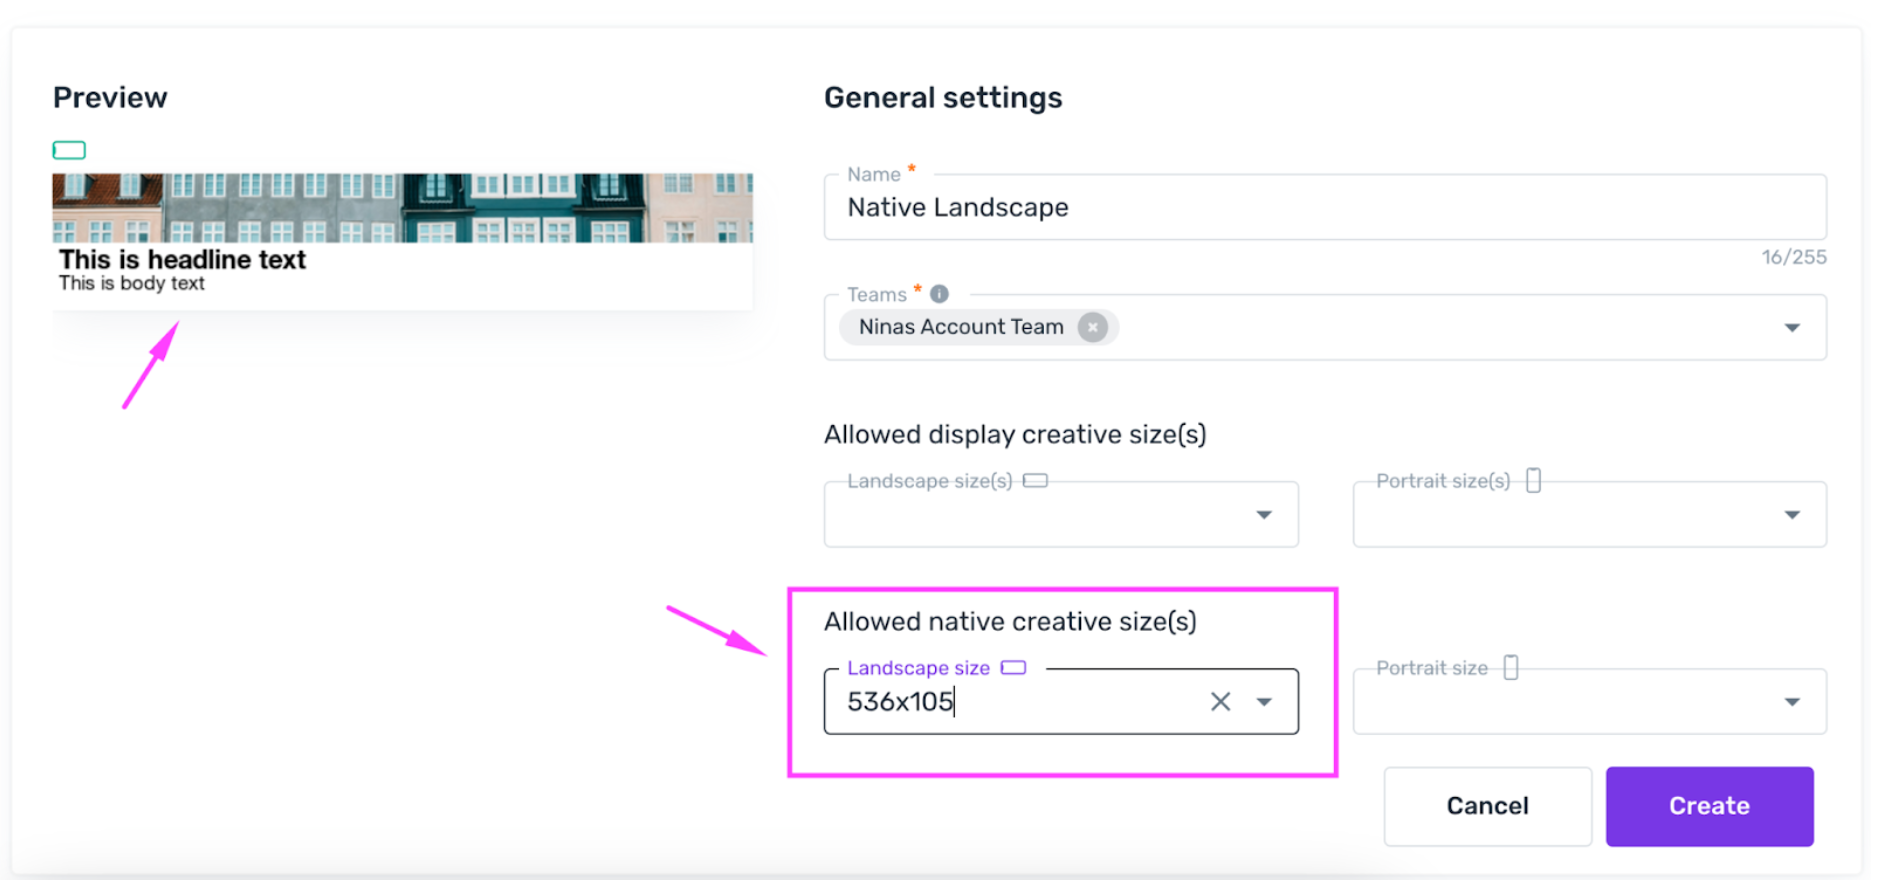
Task: Open the display Landscape size(s) dropdown
Action: (1264, 515)
